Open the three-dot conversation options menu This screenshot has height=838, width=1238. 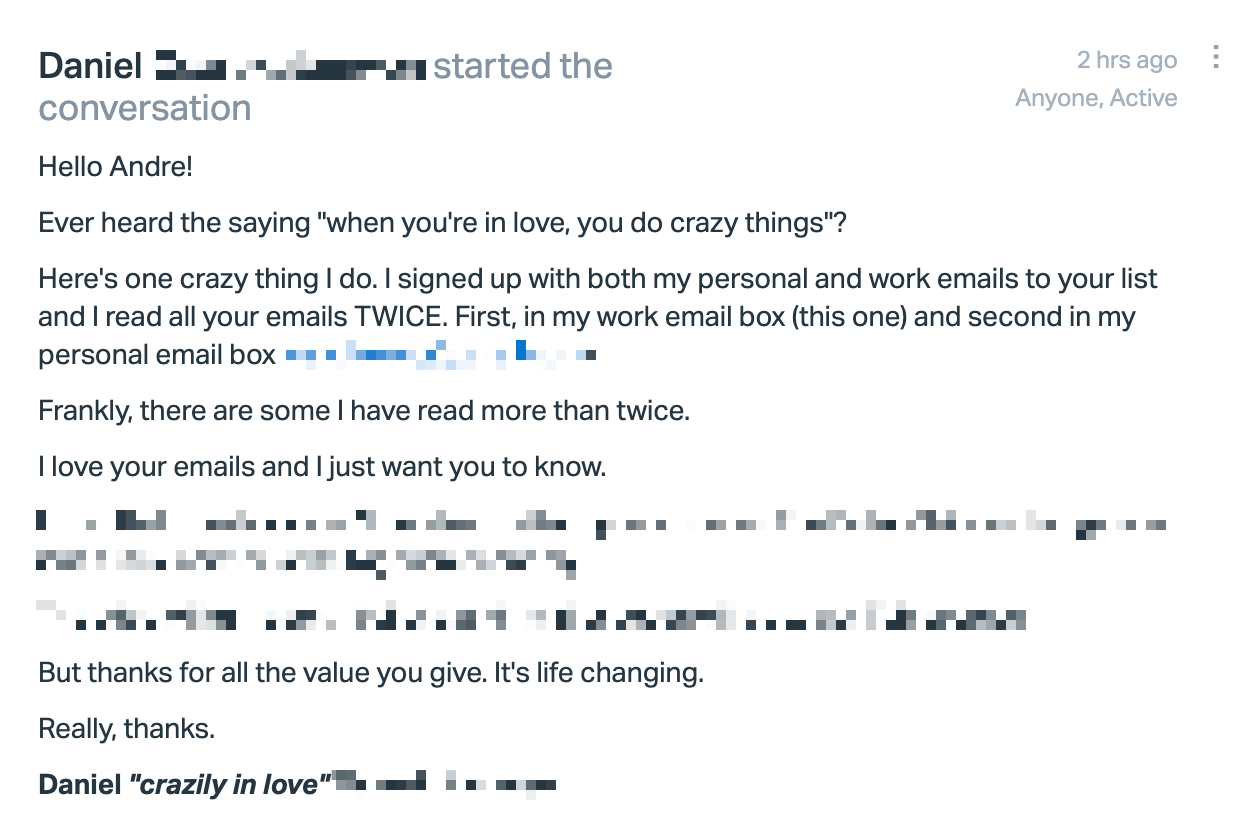point(1215,57)
